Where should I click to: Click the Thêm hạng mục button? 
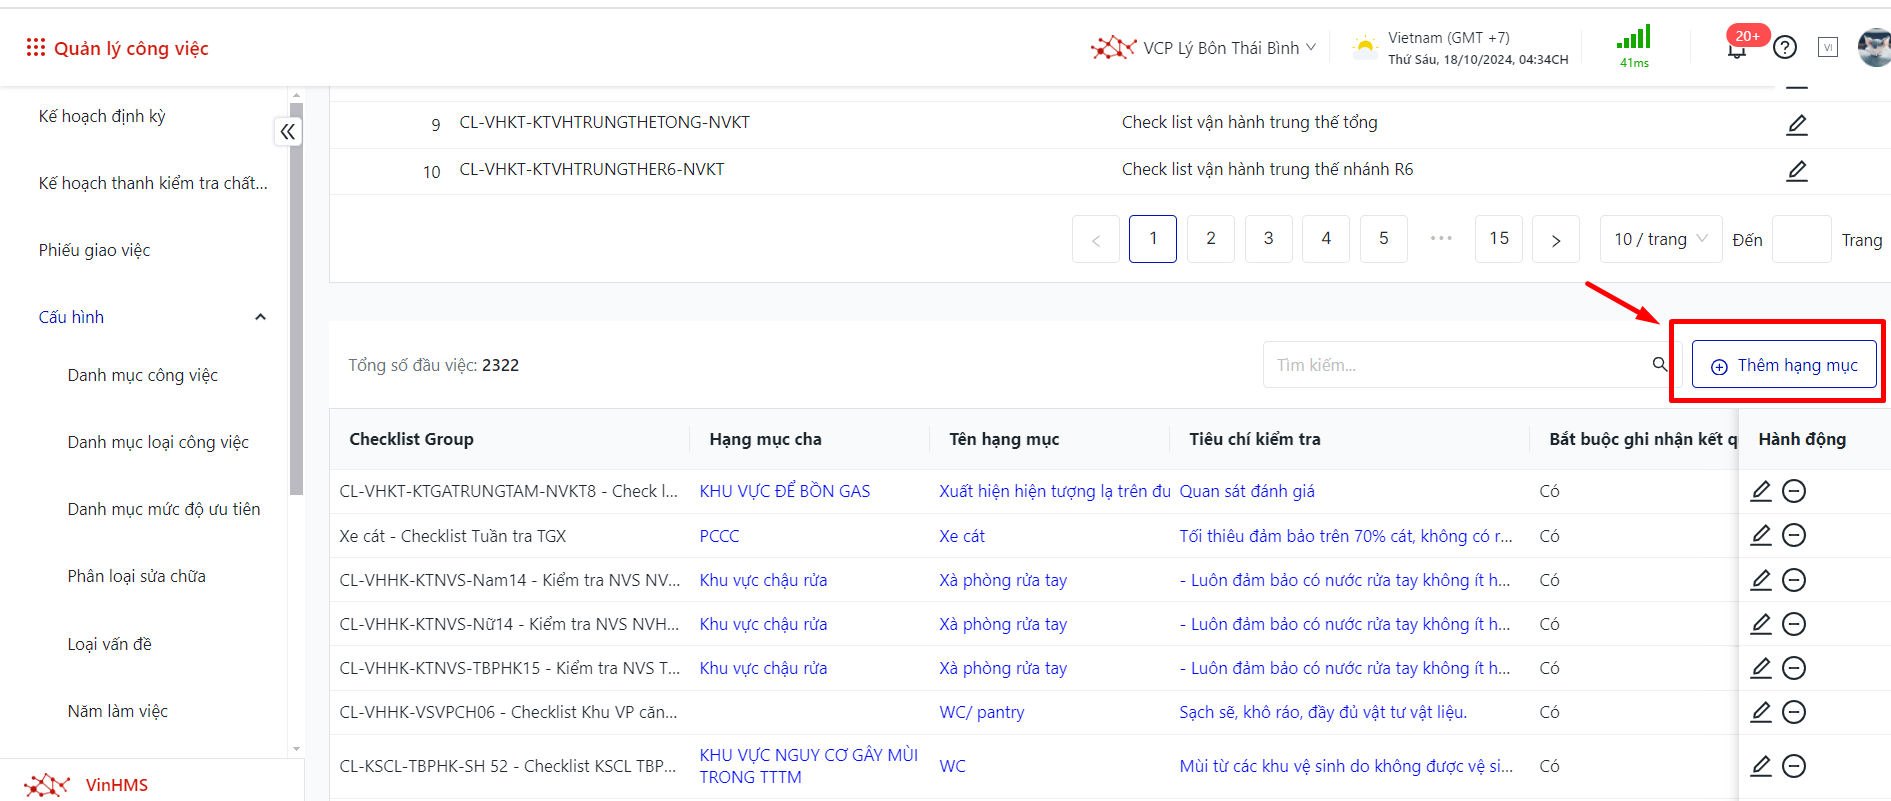point(1784,365)
